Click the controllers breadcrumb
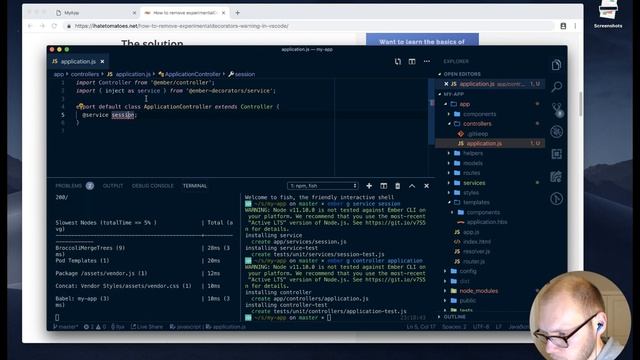This screenshot has width=640, height=360. 85,74
